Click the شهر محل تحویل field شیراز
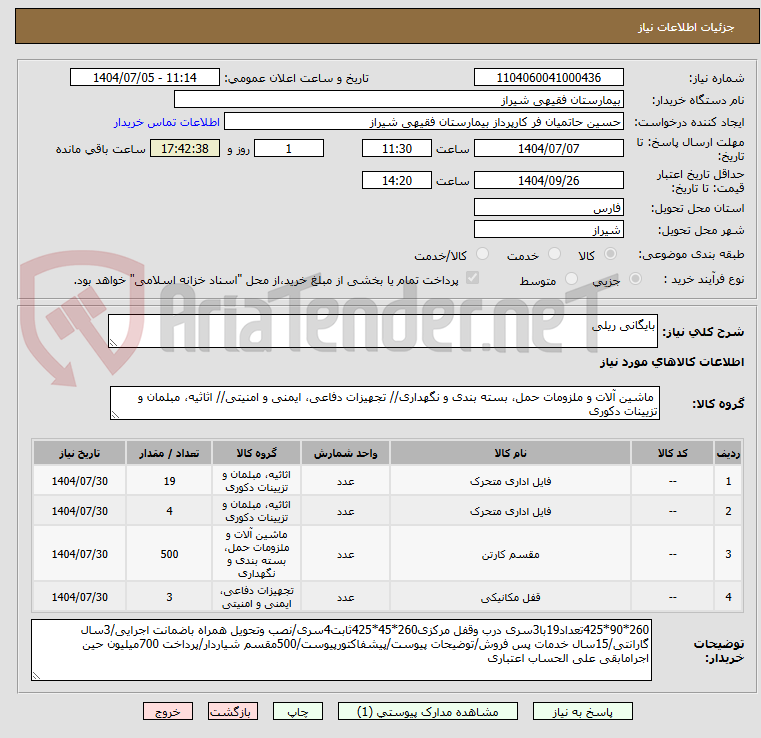Screen dimensions: 761x738 (x=548, y=229)
